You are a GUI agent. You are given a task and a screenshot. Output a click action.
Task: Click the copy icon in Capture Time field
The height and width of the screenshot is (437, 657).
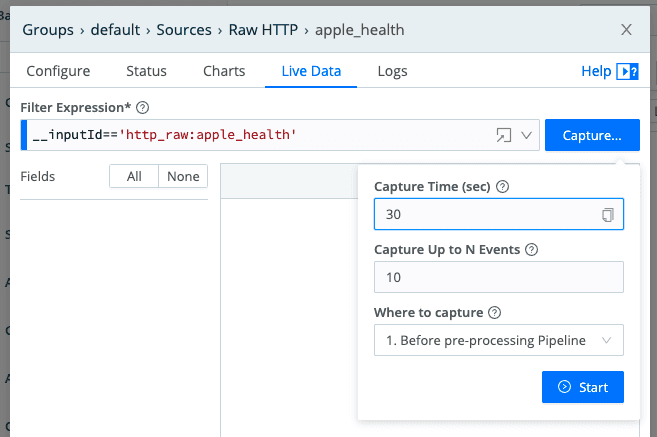pos(607,215)
